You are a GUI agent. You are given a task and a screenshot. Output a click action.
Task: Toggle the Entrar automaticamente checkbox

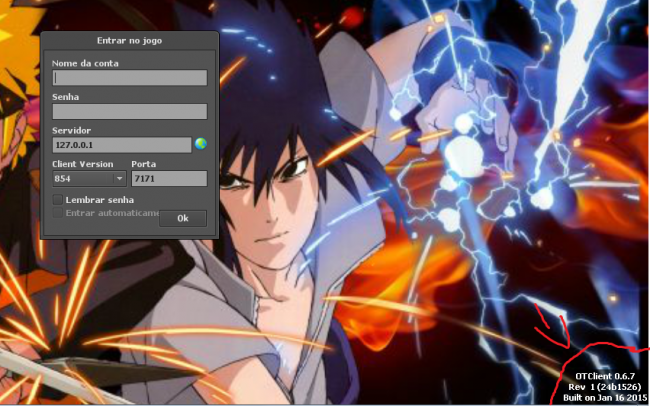coord(58,213)
